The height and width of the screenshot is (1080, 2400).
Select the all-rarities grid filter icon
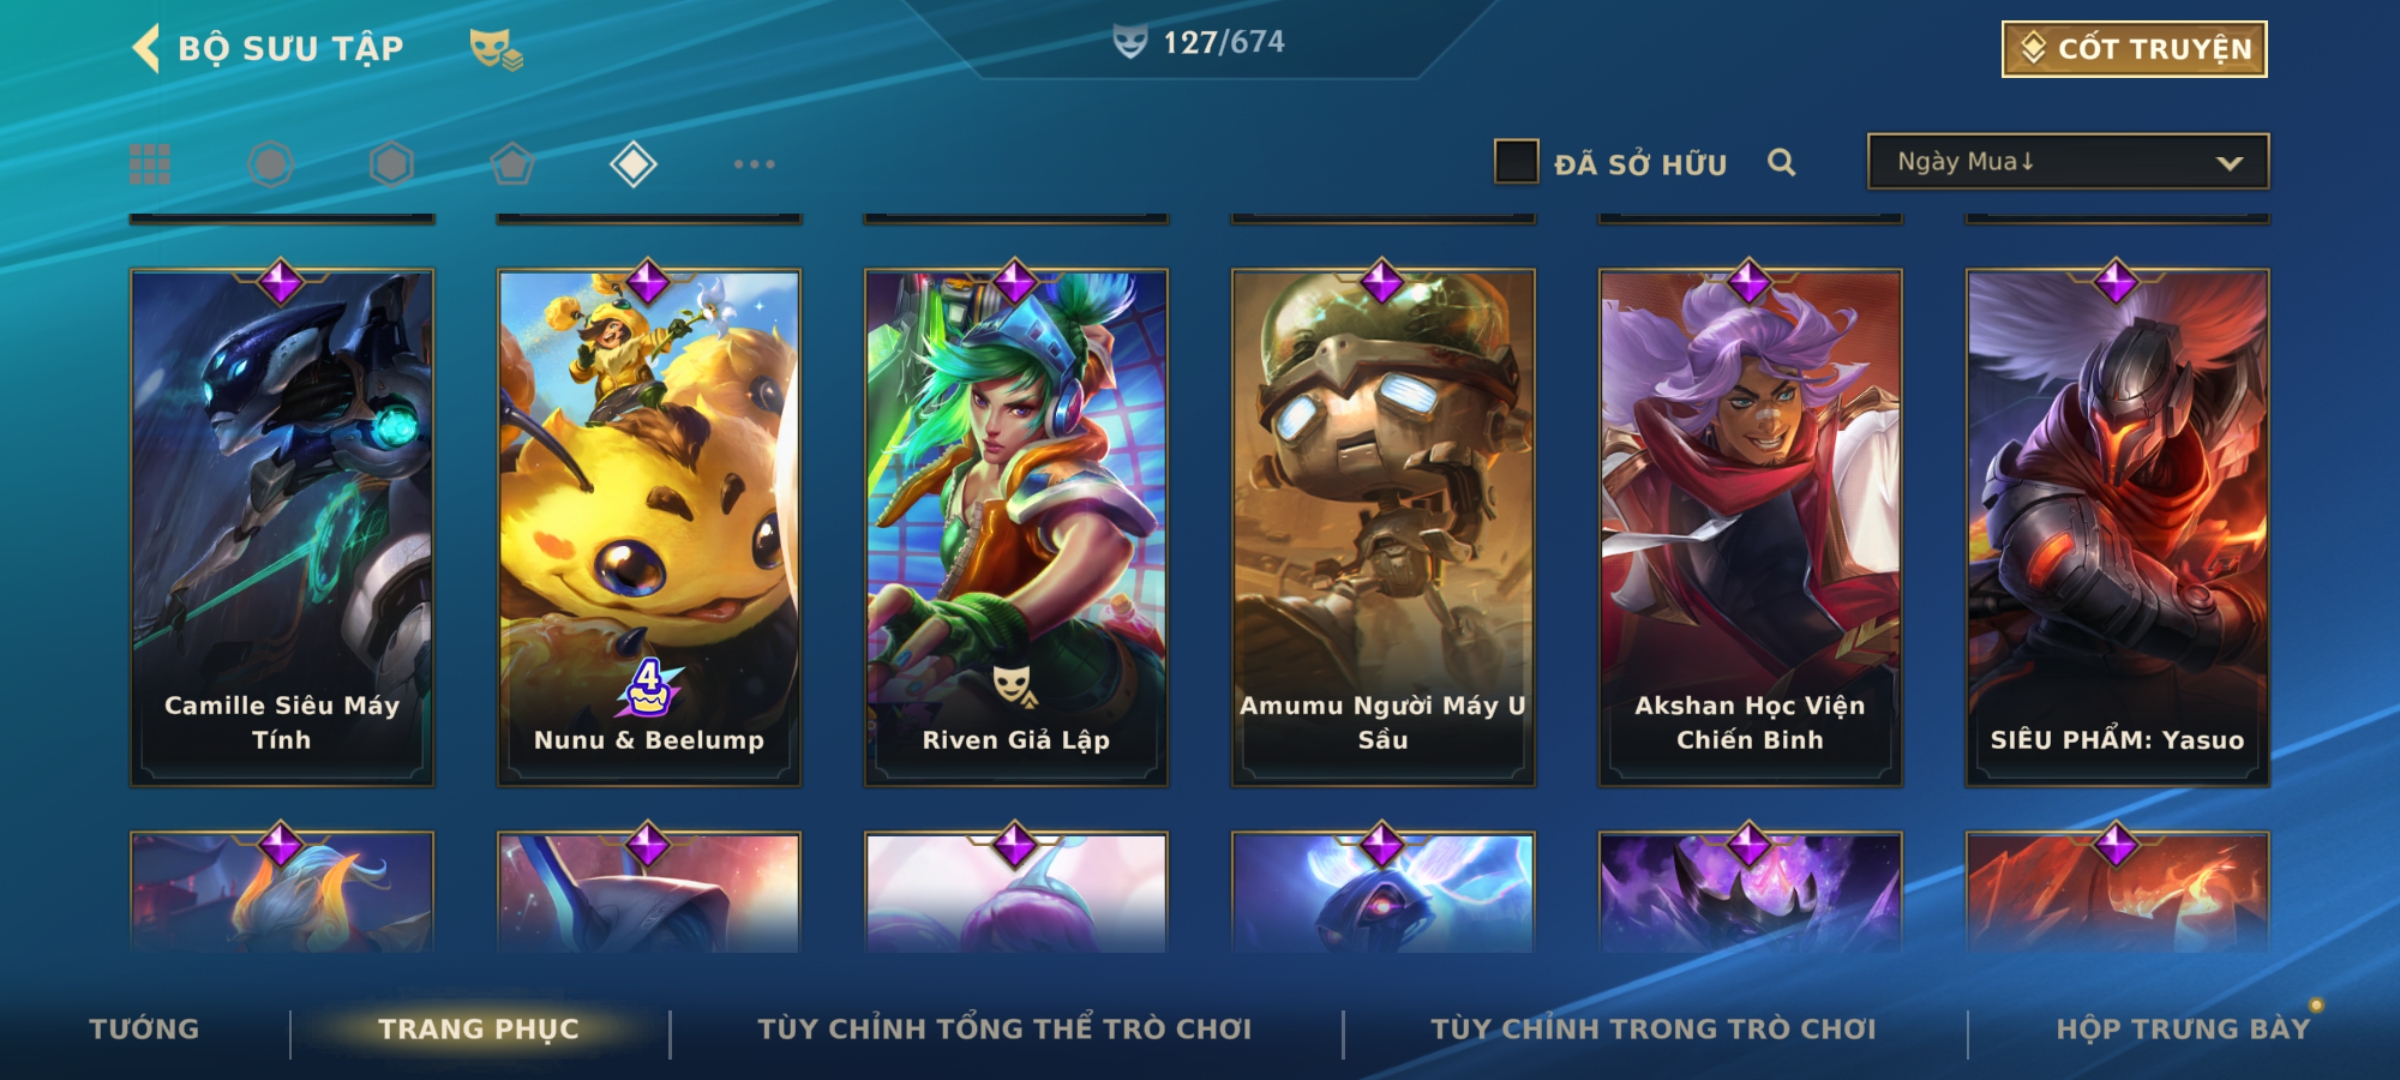pyautogui.click(x=150, y=164)
